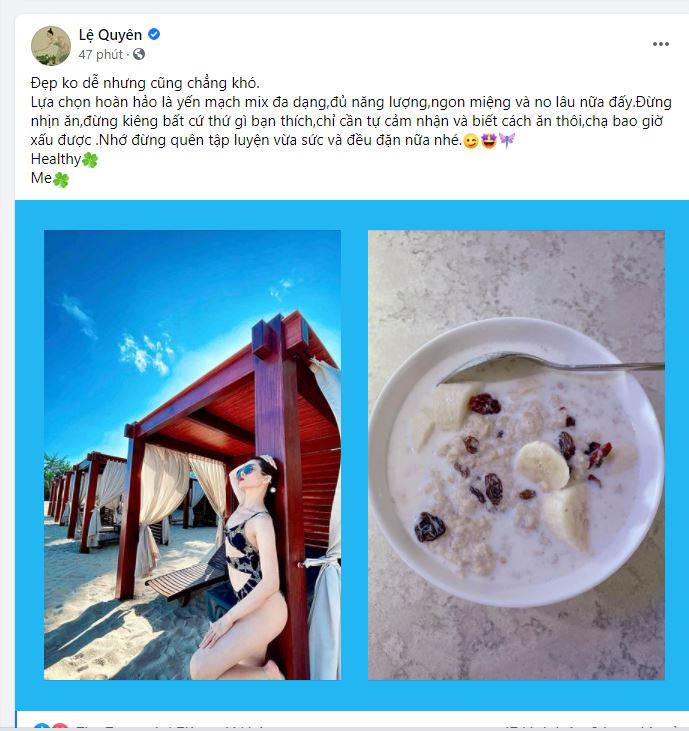The height and width of the screenshot is (731, 689).
Task: Click the reactions count text at bottom
Action: click(x=169, y=727)
